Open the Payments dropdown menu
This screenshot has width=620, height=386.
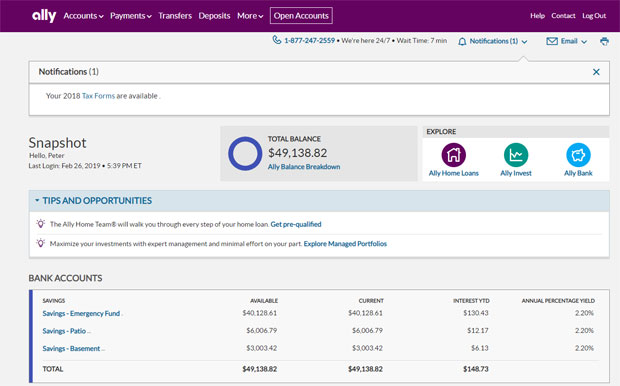tap(131, 16)
